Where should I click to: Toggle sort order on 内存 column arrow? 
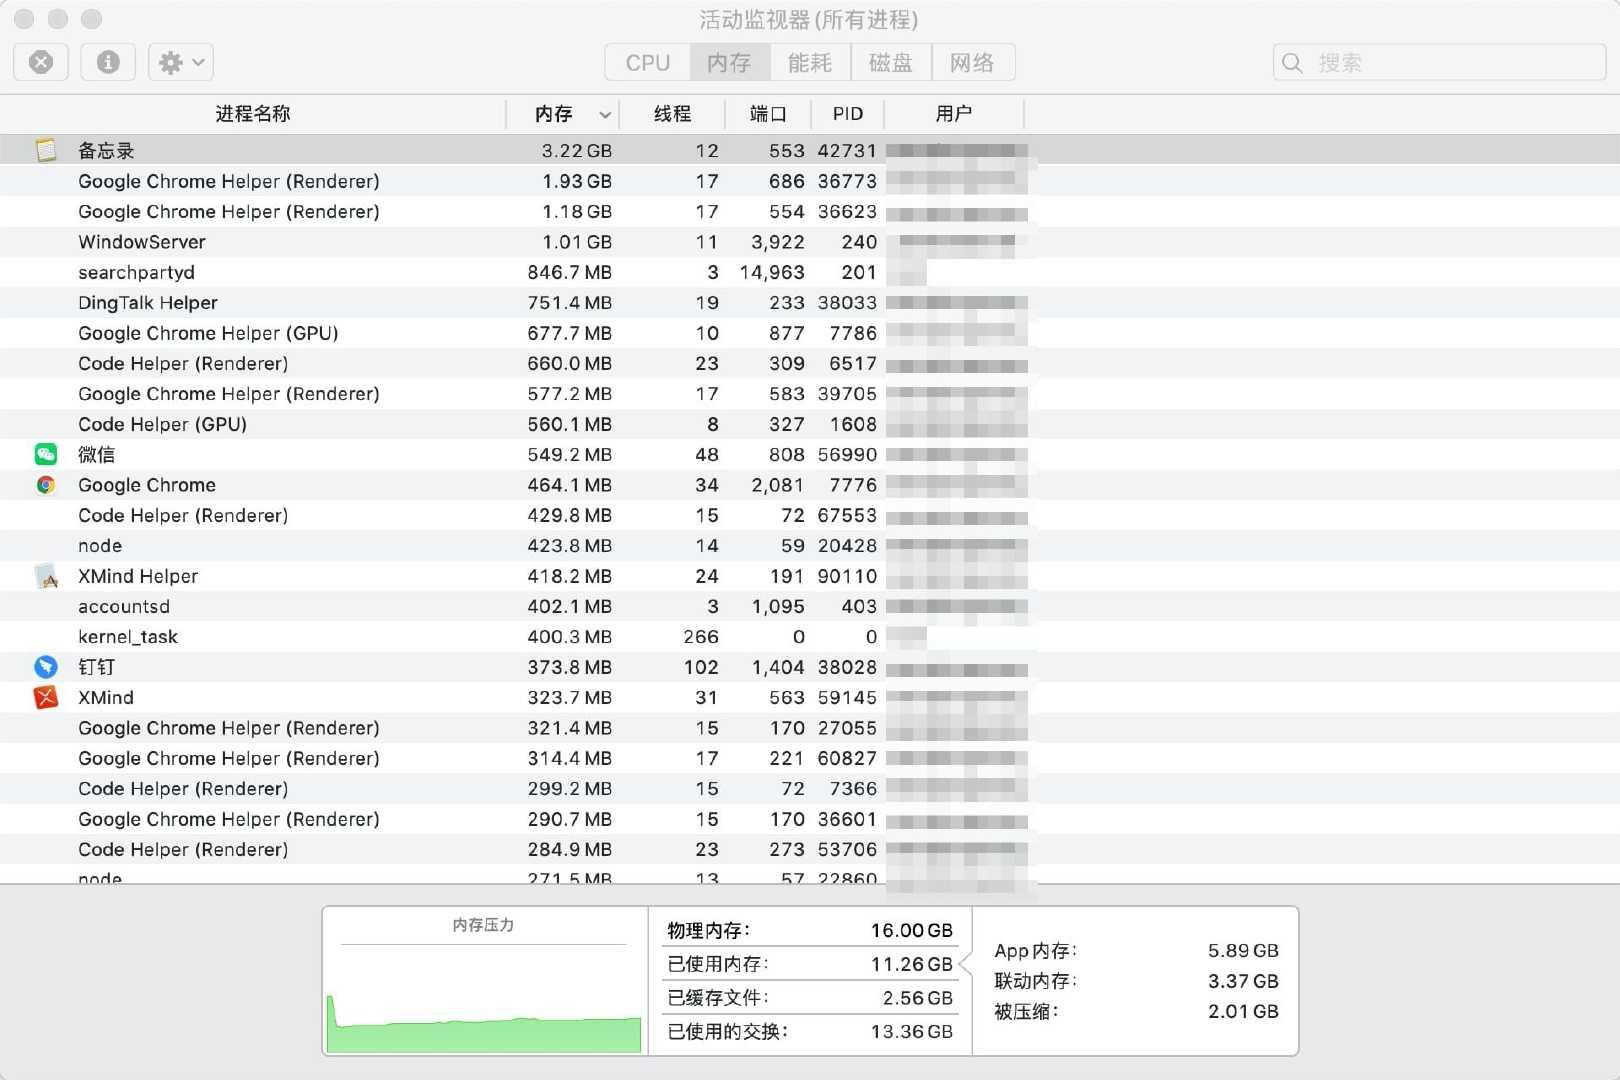pos(604,114)
